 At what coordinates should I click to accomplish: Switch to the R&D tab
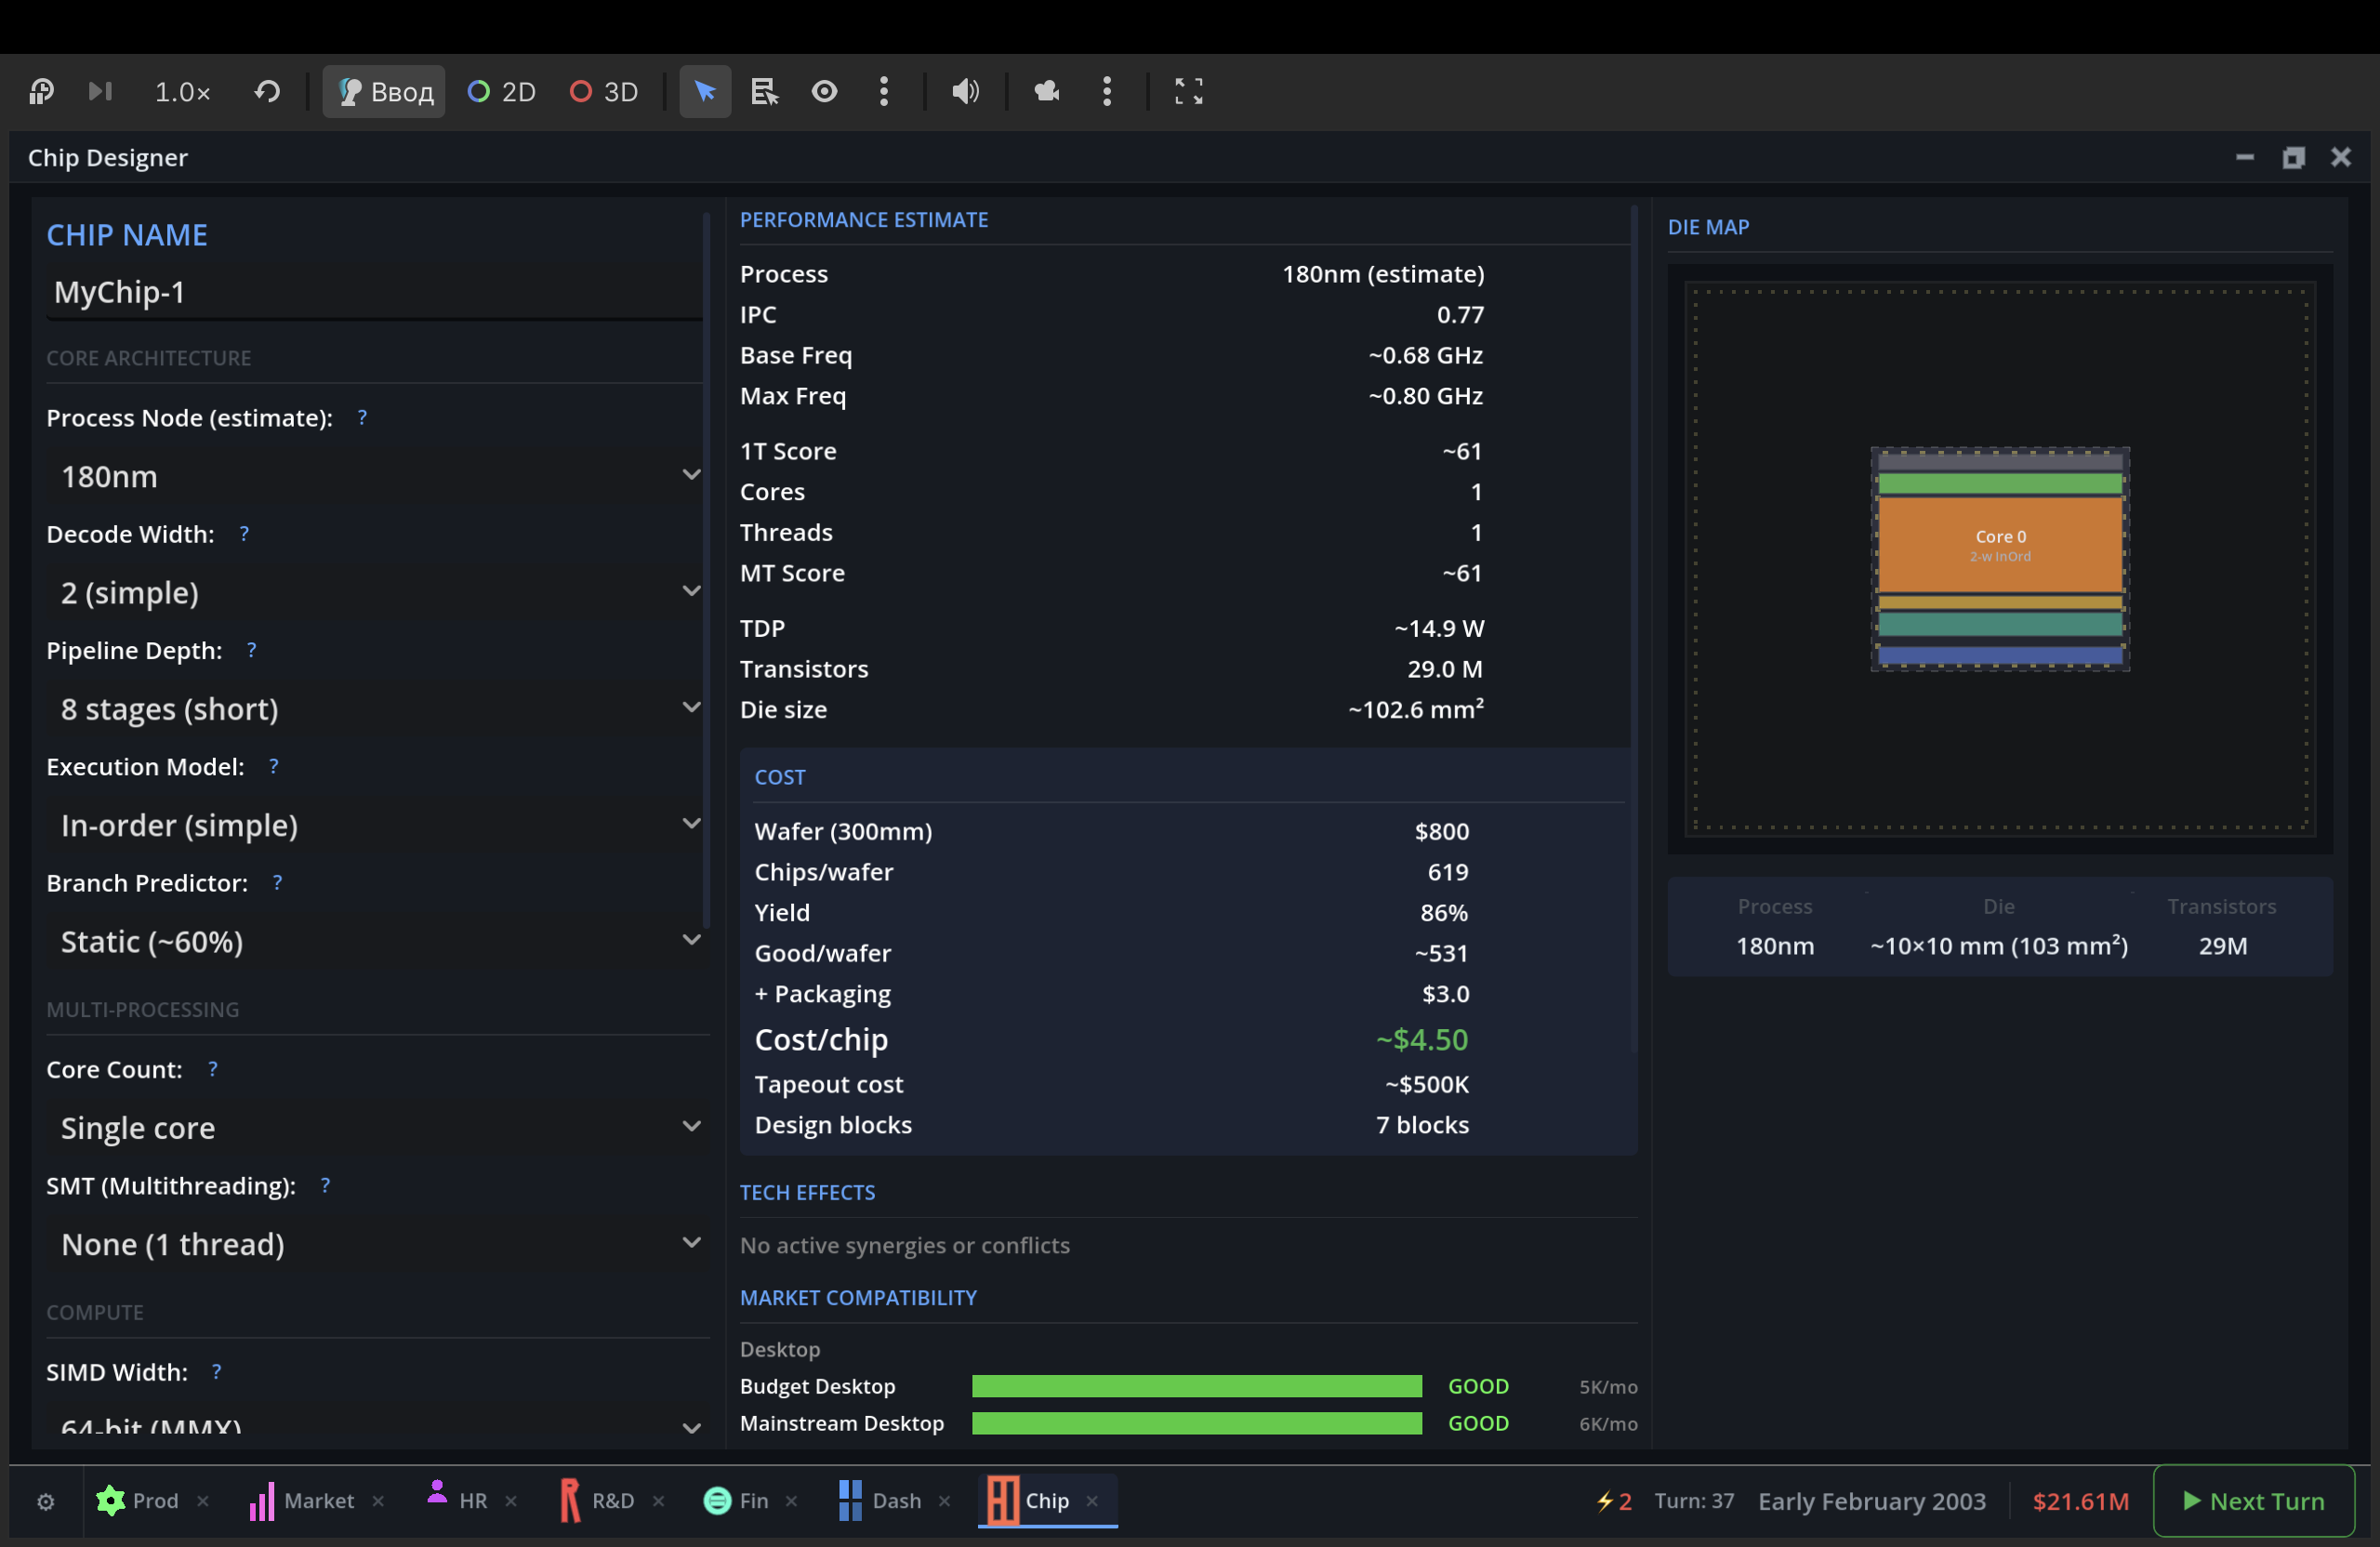pos(598,1501)
